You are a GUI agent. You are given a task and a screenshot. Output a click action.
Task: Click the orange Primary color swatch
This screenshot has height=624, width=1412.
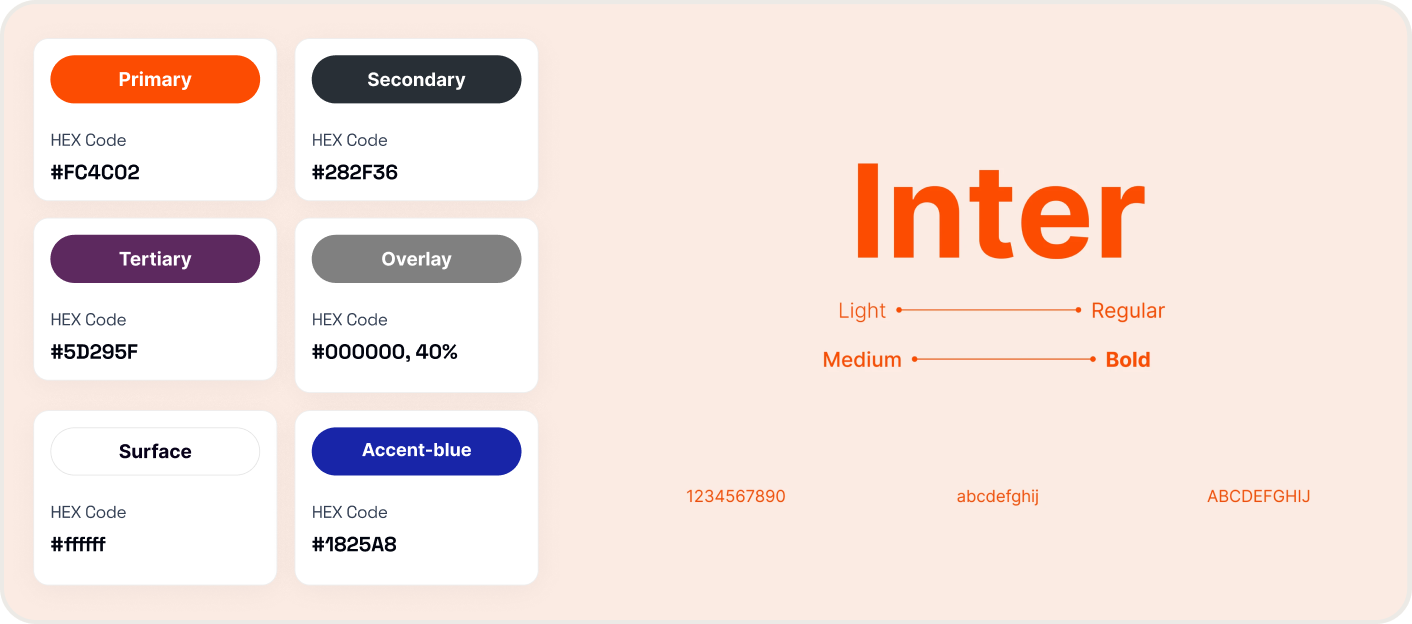click(155, 79)
